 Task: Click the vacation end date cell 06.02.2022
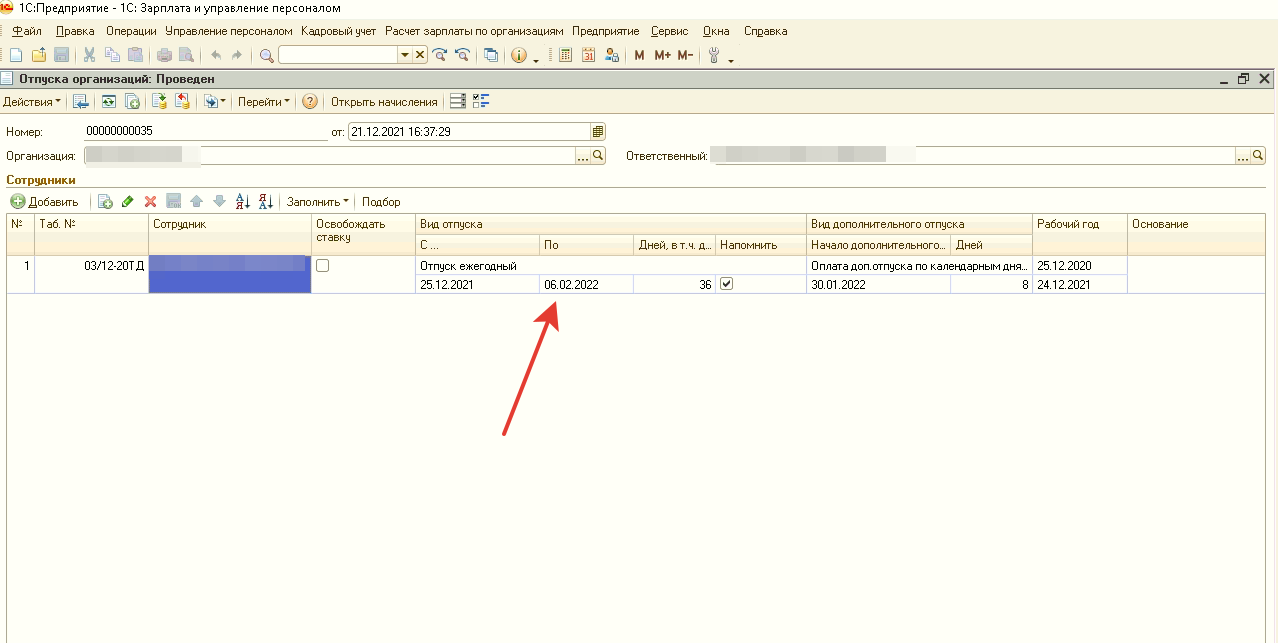[585, 285]
